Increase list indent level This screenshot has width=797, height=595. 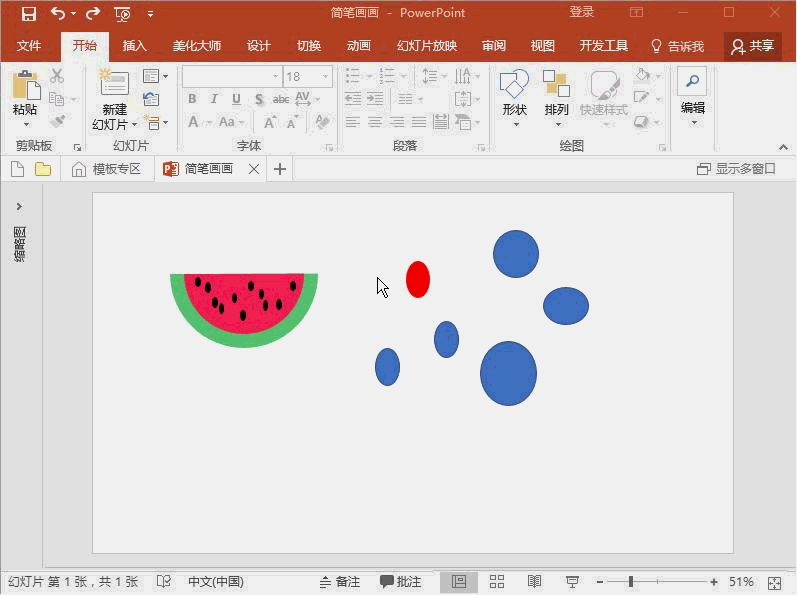375,99
